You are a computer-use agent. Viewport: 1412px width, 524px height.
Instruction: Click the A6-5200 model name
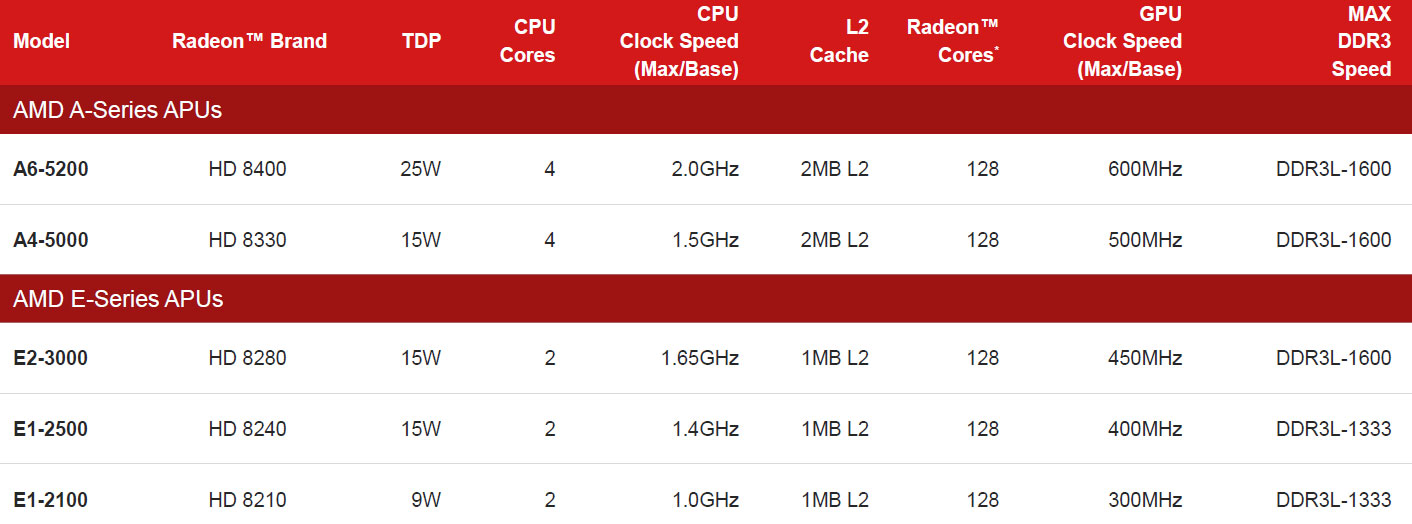(50, 169)
